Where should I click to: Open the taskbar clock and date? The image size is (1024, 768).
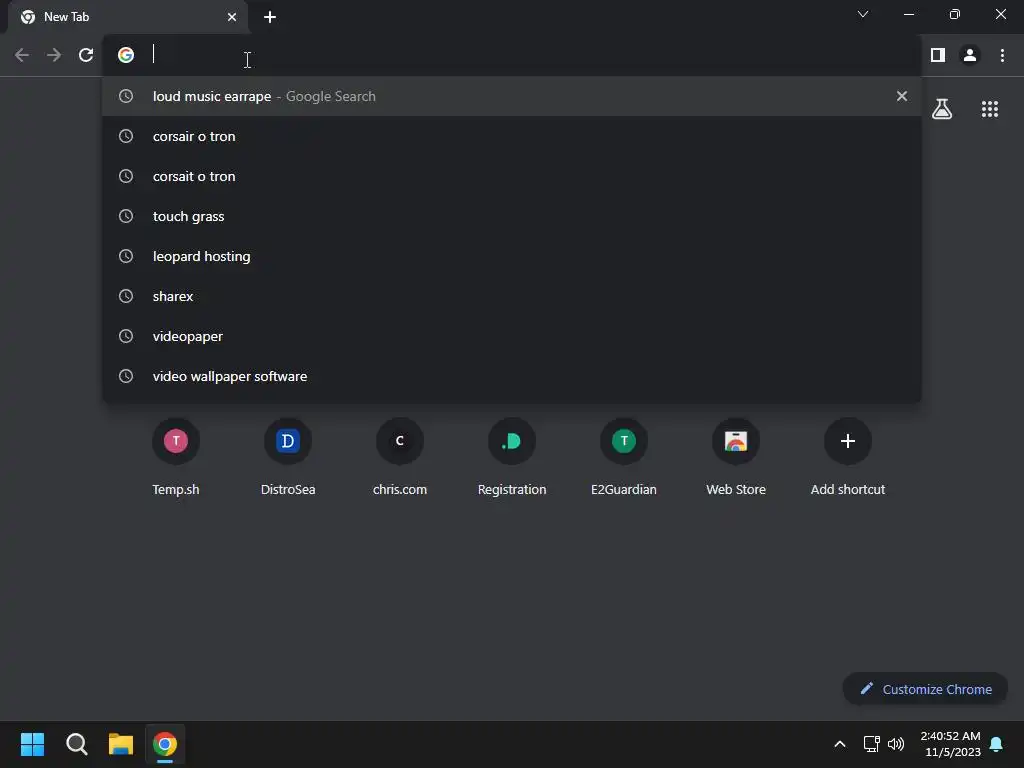[x=950, y=744]
